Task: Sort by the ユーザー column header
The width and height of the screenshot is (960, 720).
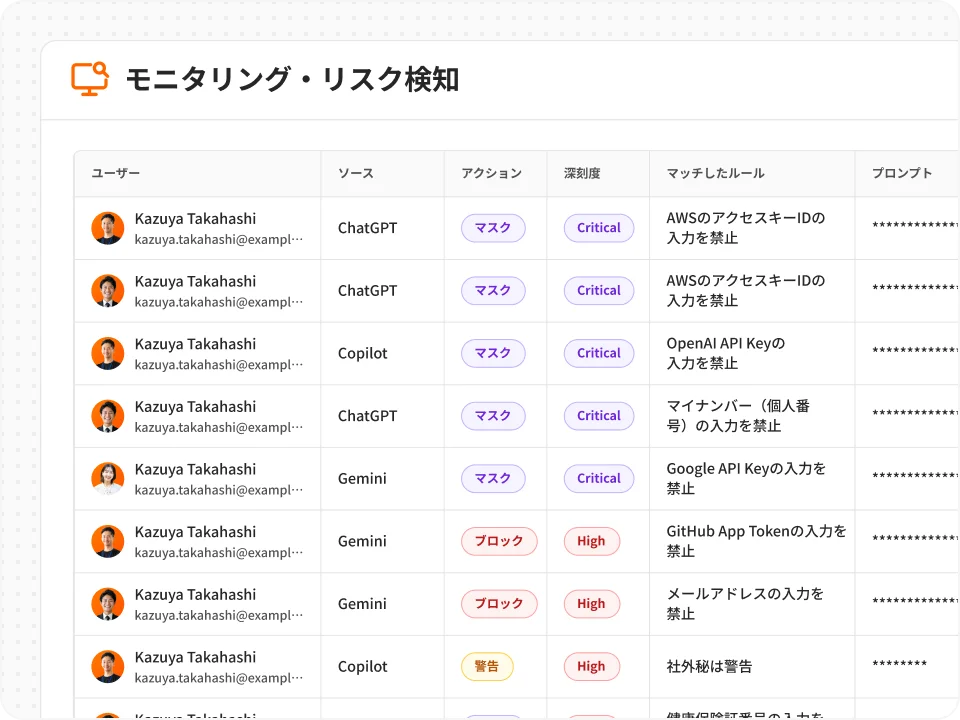Action: tap(116, 174)
